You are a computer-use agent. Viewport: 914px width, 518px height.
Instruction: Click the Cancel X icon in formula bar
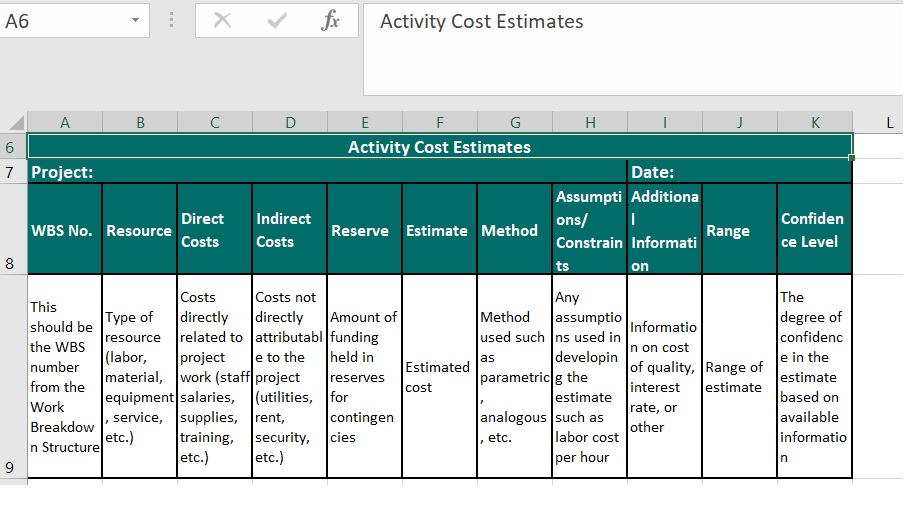[223, 21]
